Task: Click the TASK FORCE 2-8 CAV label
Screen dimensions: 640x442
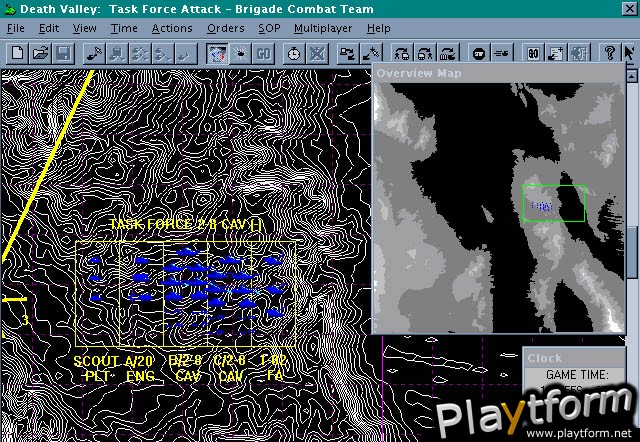Action: 186,224
